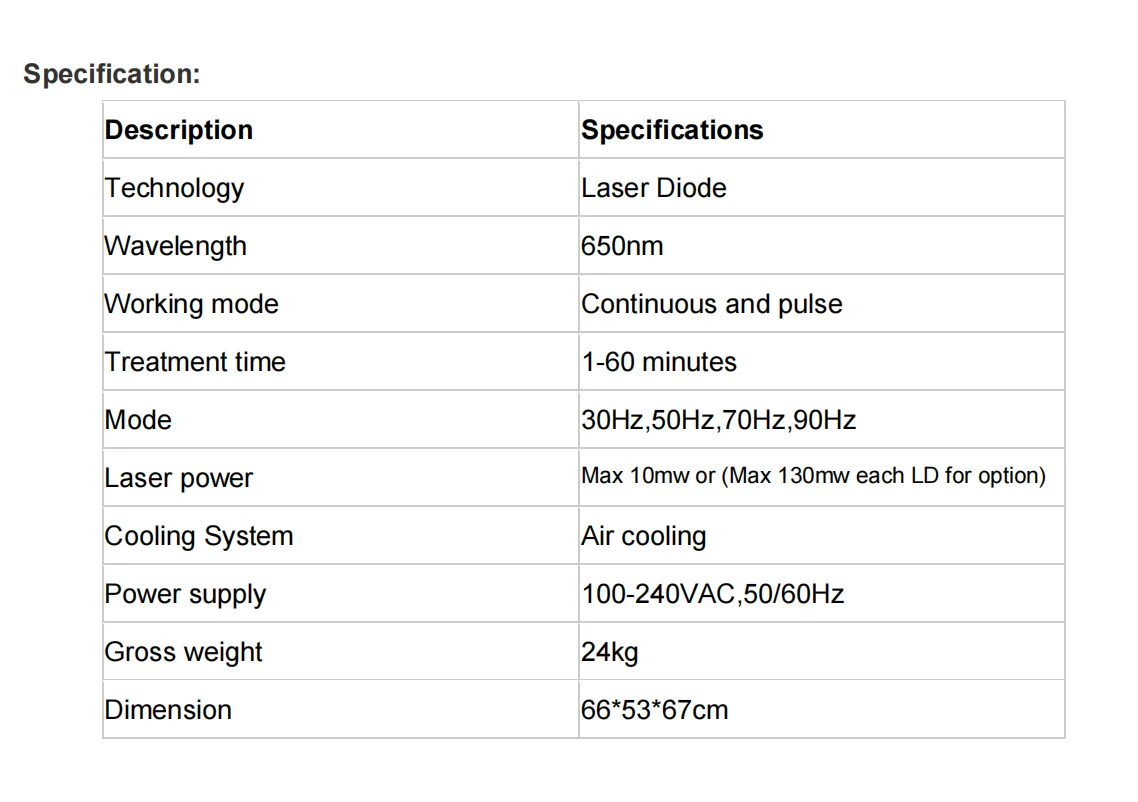This screenshot has width=1138, height=802.
Task: Click the '650nm' wavelength value
Action: pyautogui.click(x=622, y=246)
